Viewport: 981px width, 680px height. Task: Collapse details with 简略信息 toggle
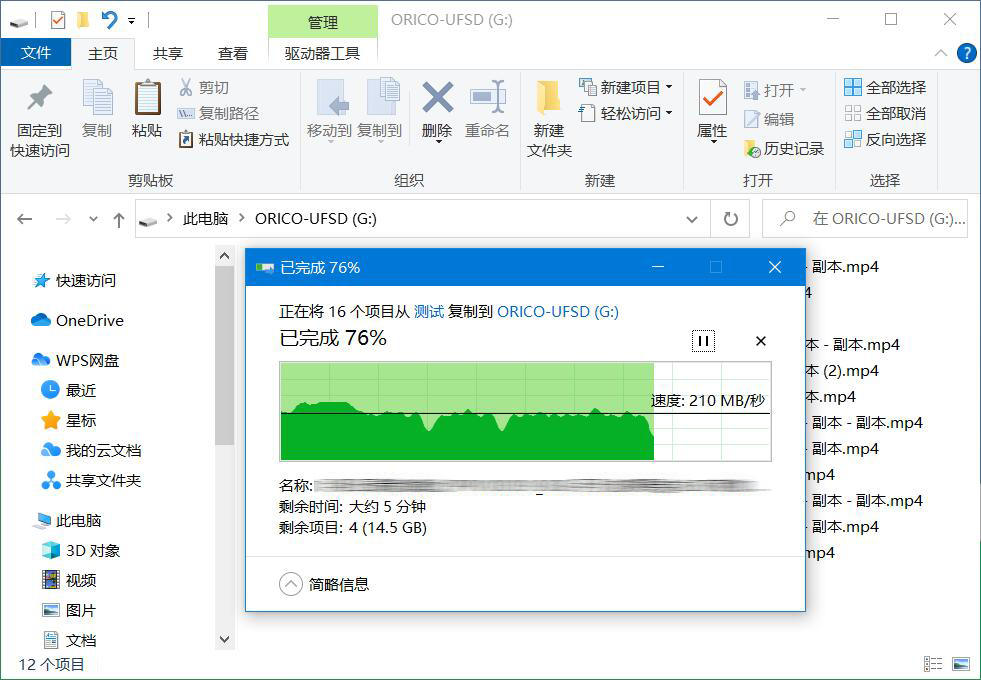[324, 584]
